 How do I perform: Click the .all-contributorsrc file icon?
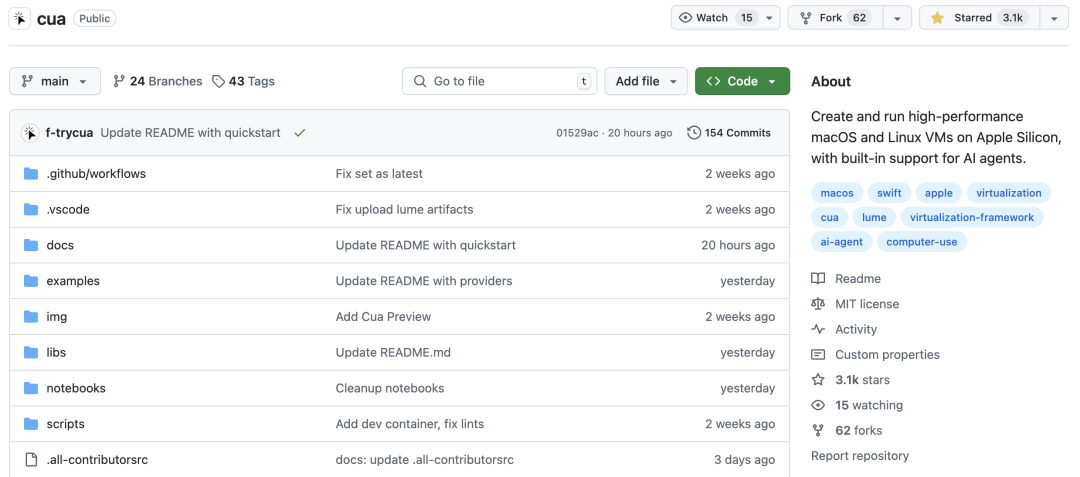click(x=30, y=460)
